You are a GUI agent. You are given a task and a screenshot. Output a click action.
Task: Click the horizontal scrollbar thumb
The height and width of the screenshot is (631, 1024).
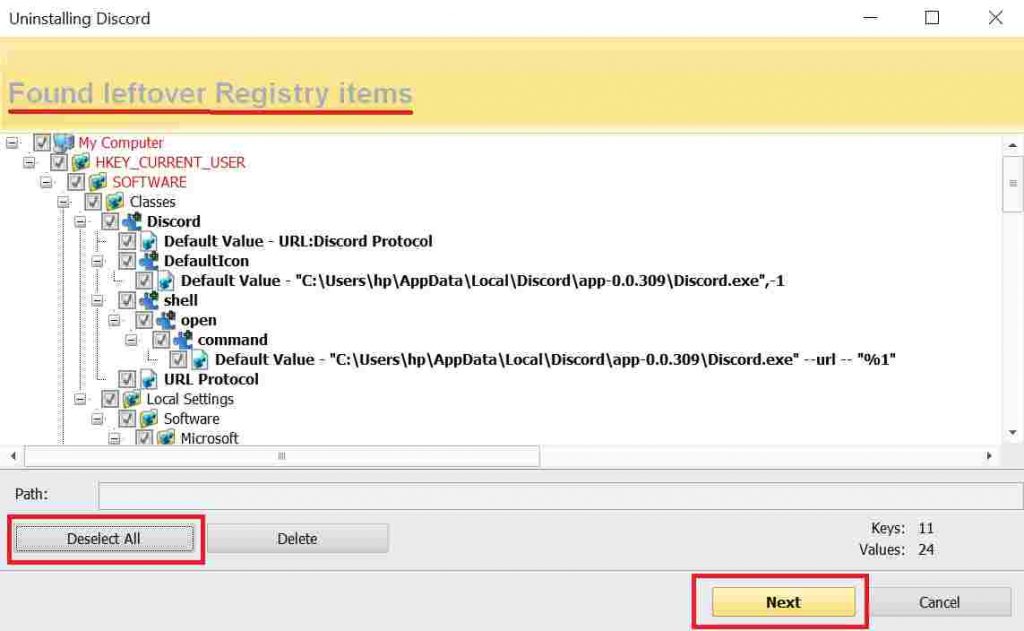pyautogui.click(x=282, y=456)
